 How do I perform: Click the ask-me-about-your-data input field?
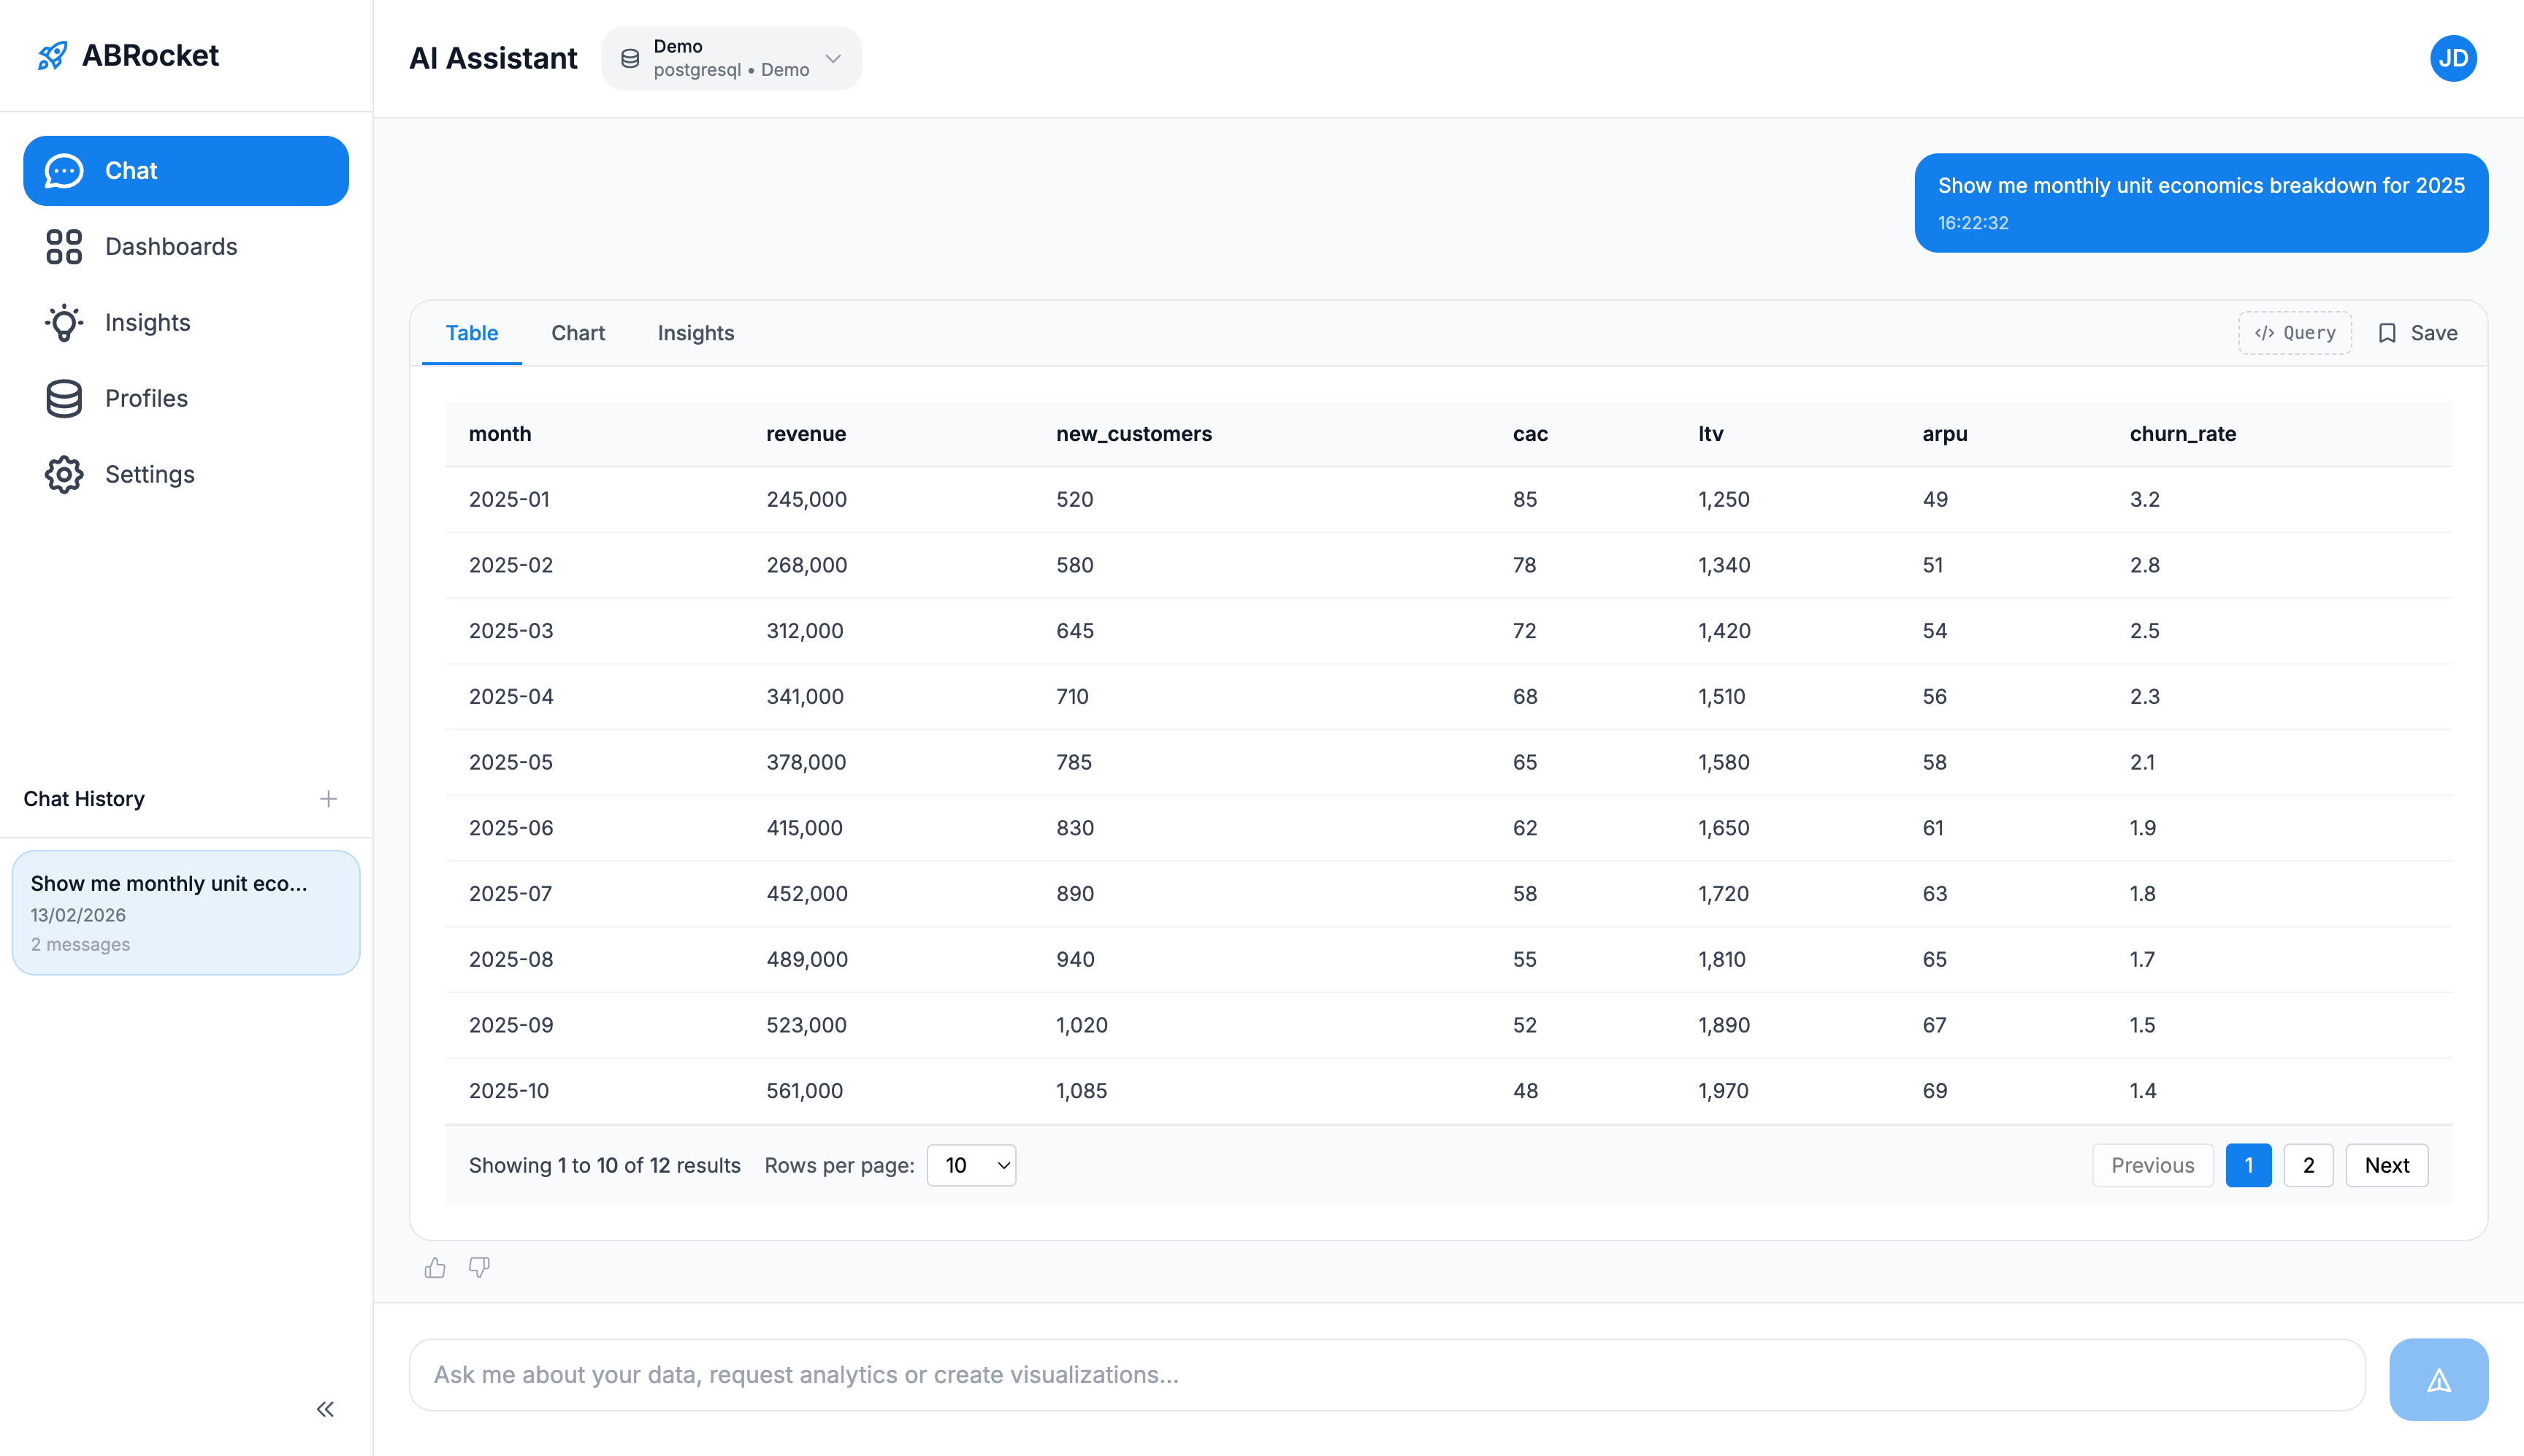pyautogui.click(x=1200, y=1375)
